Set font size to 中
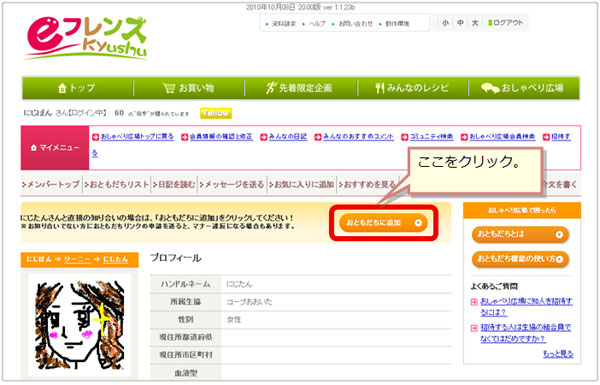Viewport: 600px width, 385px height. 460,23
